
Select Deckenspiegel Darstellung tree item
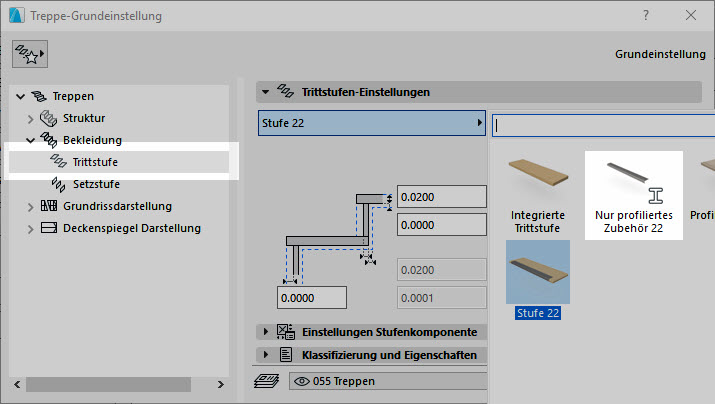point(132,228)
